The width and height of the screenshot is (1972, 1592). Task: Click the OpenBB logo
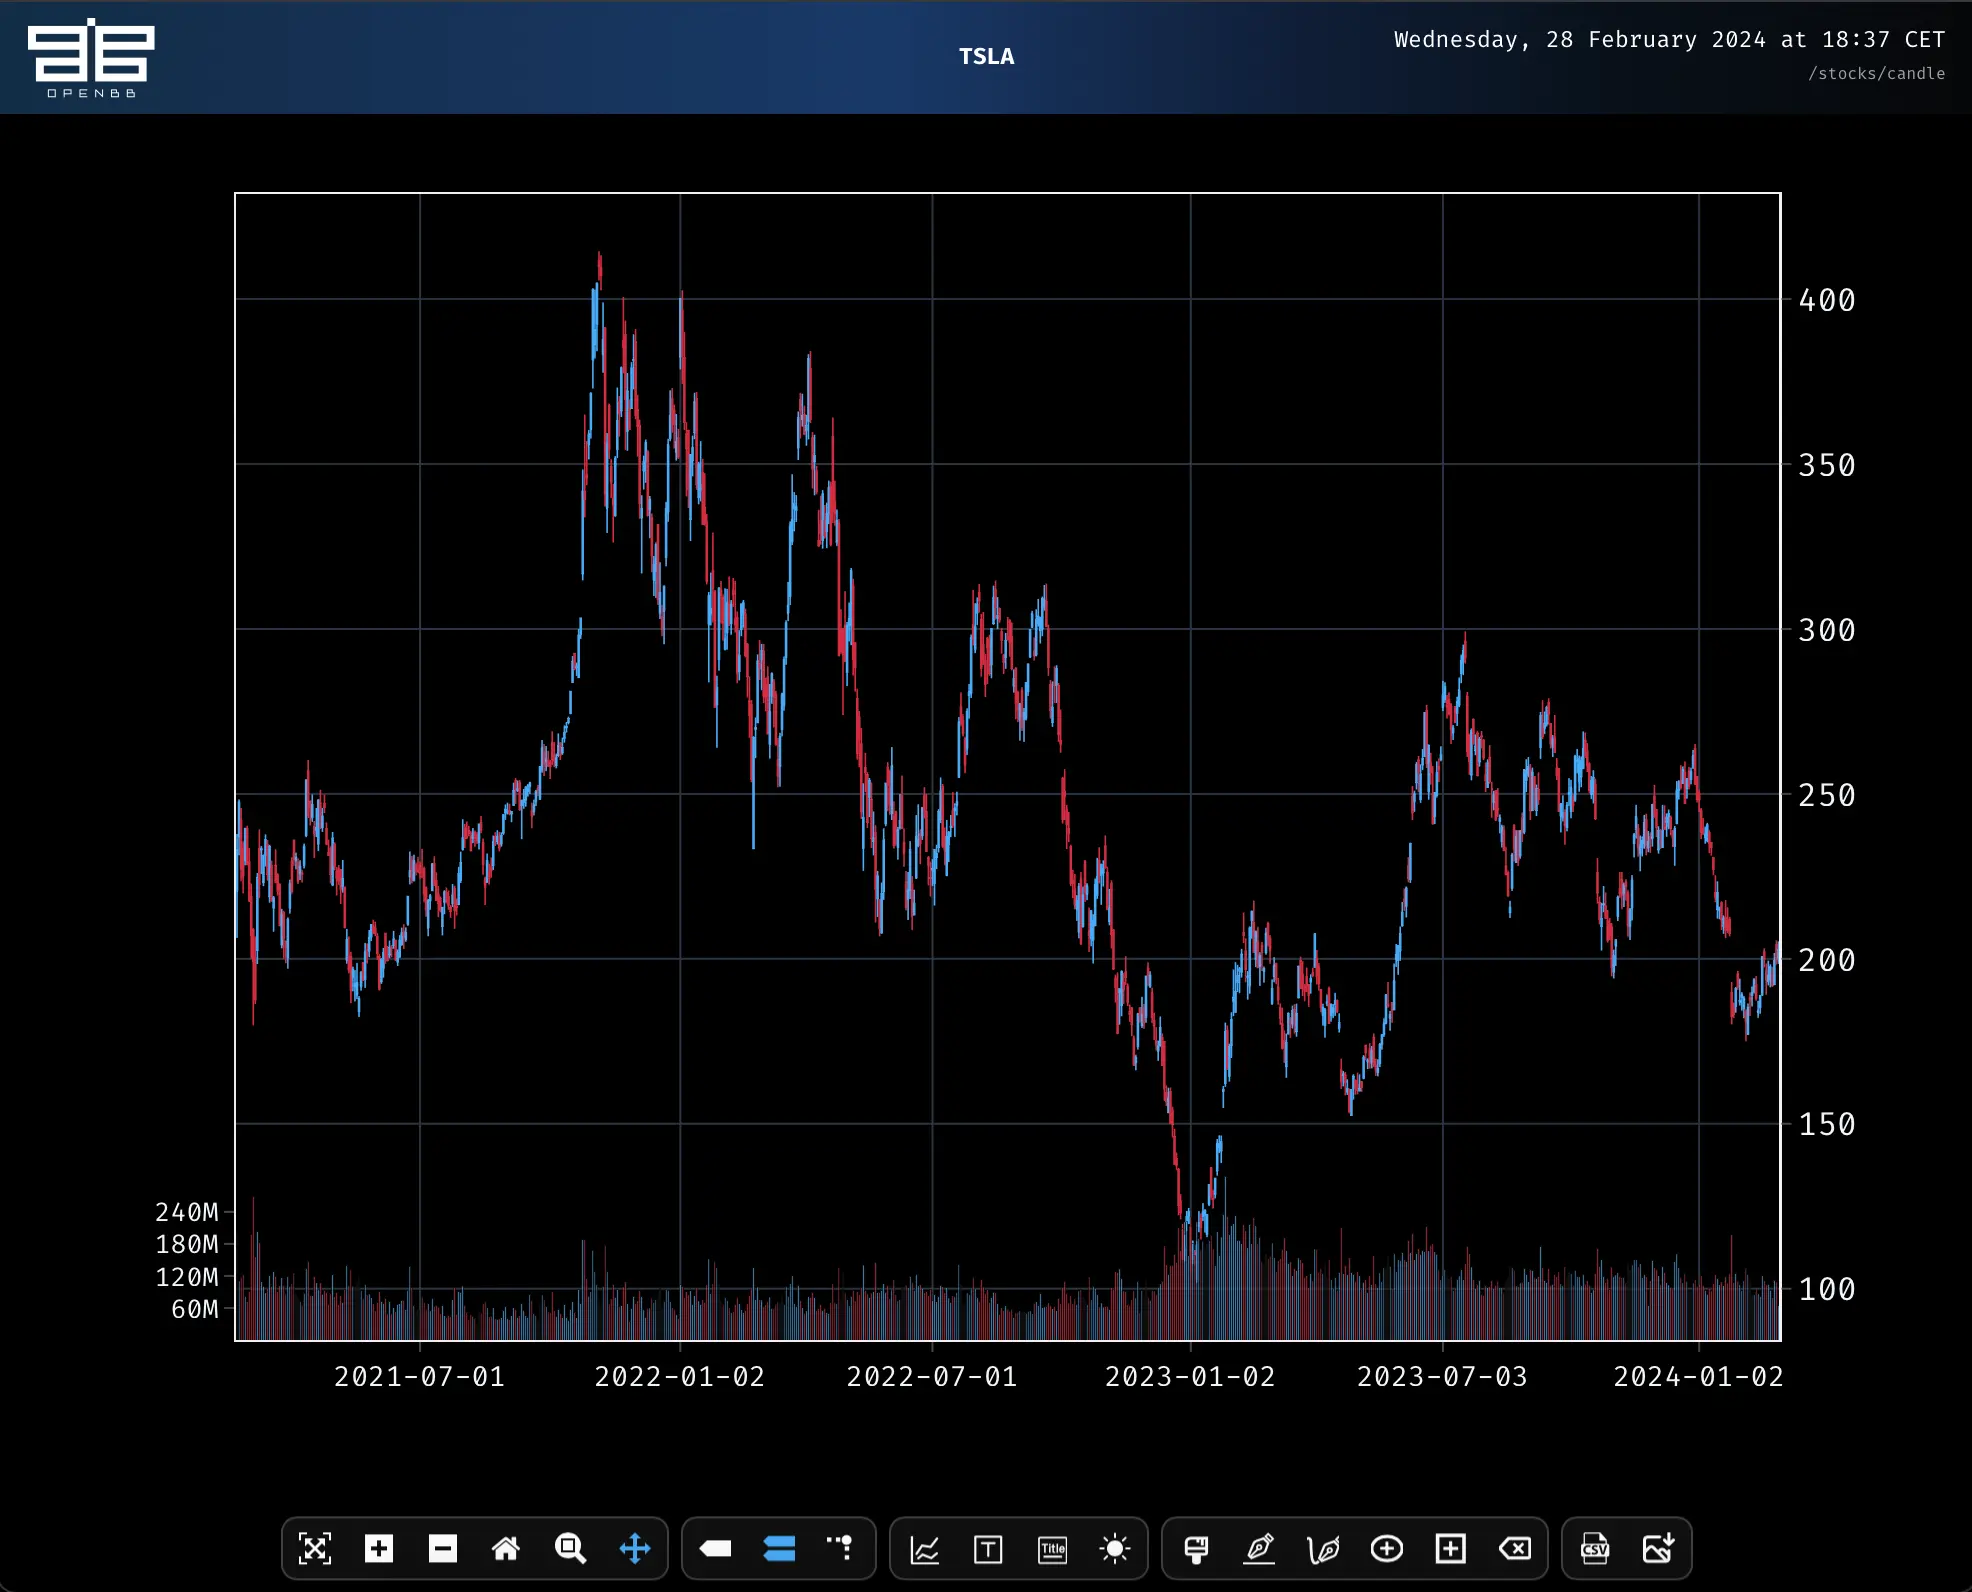coord(91,57)
